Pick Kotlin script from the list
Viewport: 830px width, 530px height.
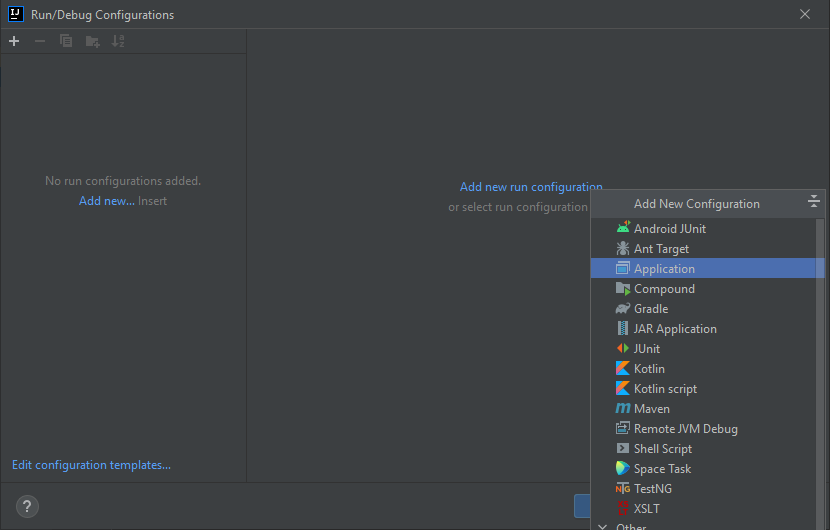pos(703,389)
